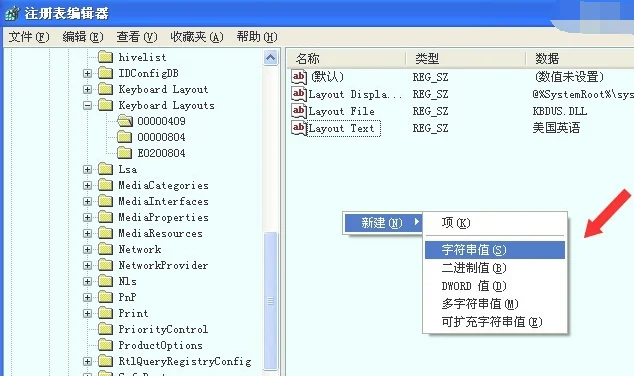Click the Layout Text string value icon
634x376 pixels.
[x=299, y=128]
